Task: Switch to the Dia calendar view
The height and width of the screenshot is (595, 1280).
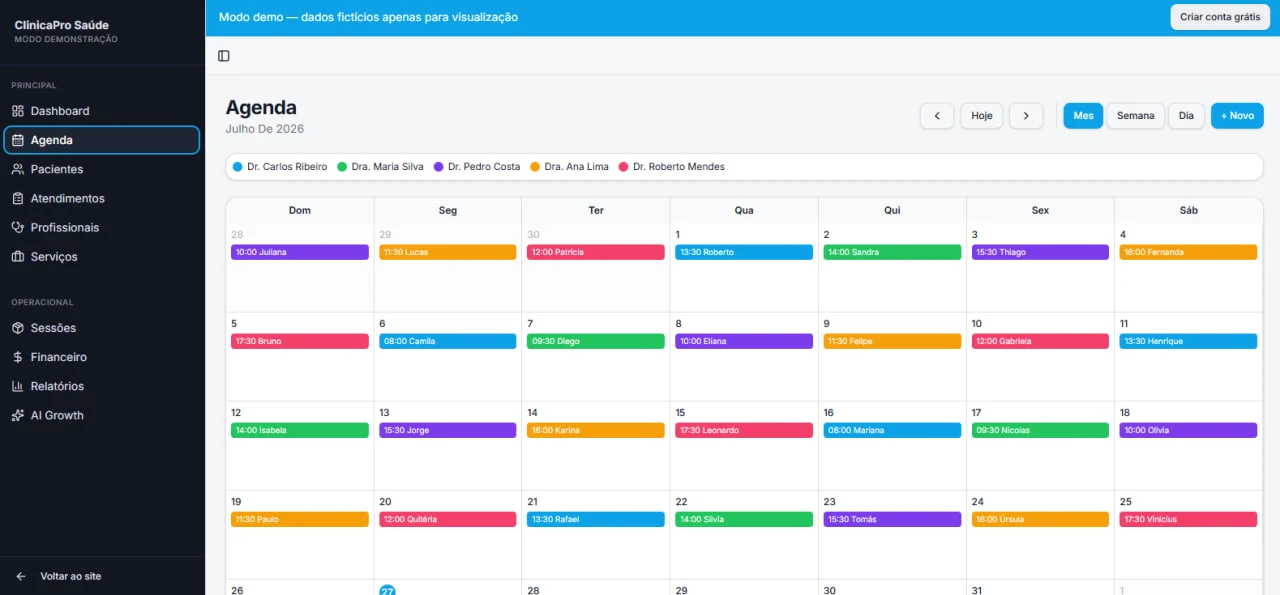Action: pos(1186,116)
